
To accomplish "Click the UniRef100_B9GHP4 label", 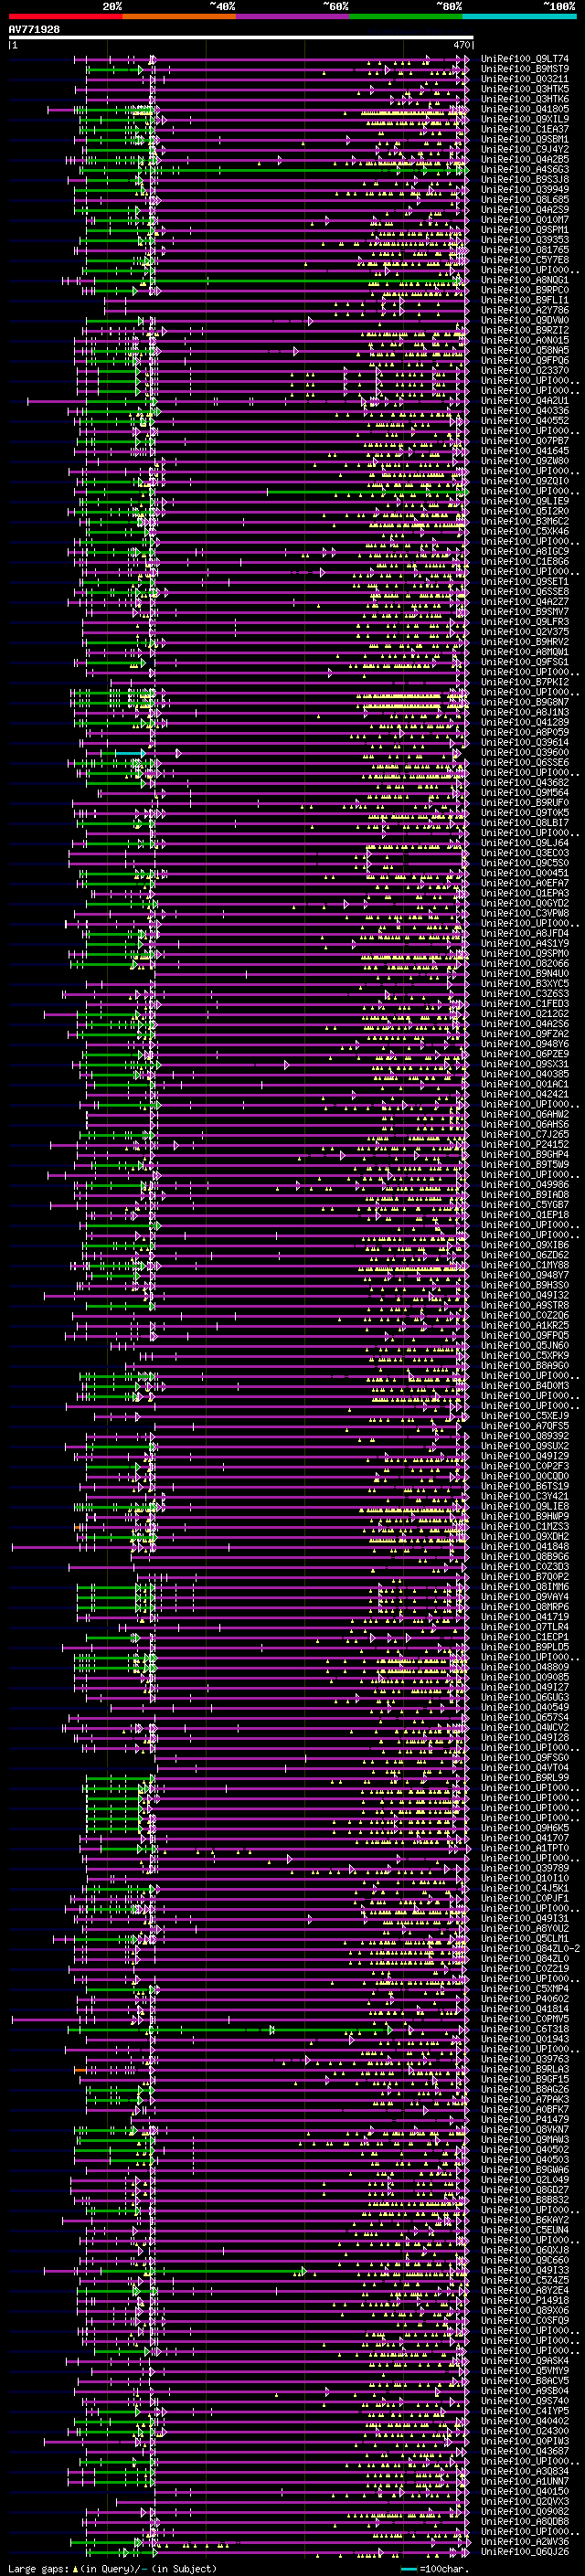I will (525, 1156).
